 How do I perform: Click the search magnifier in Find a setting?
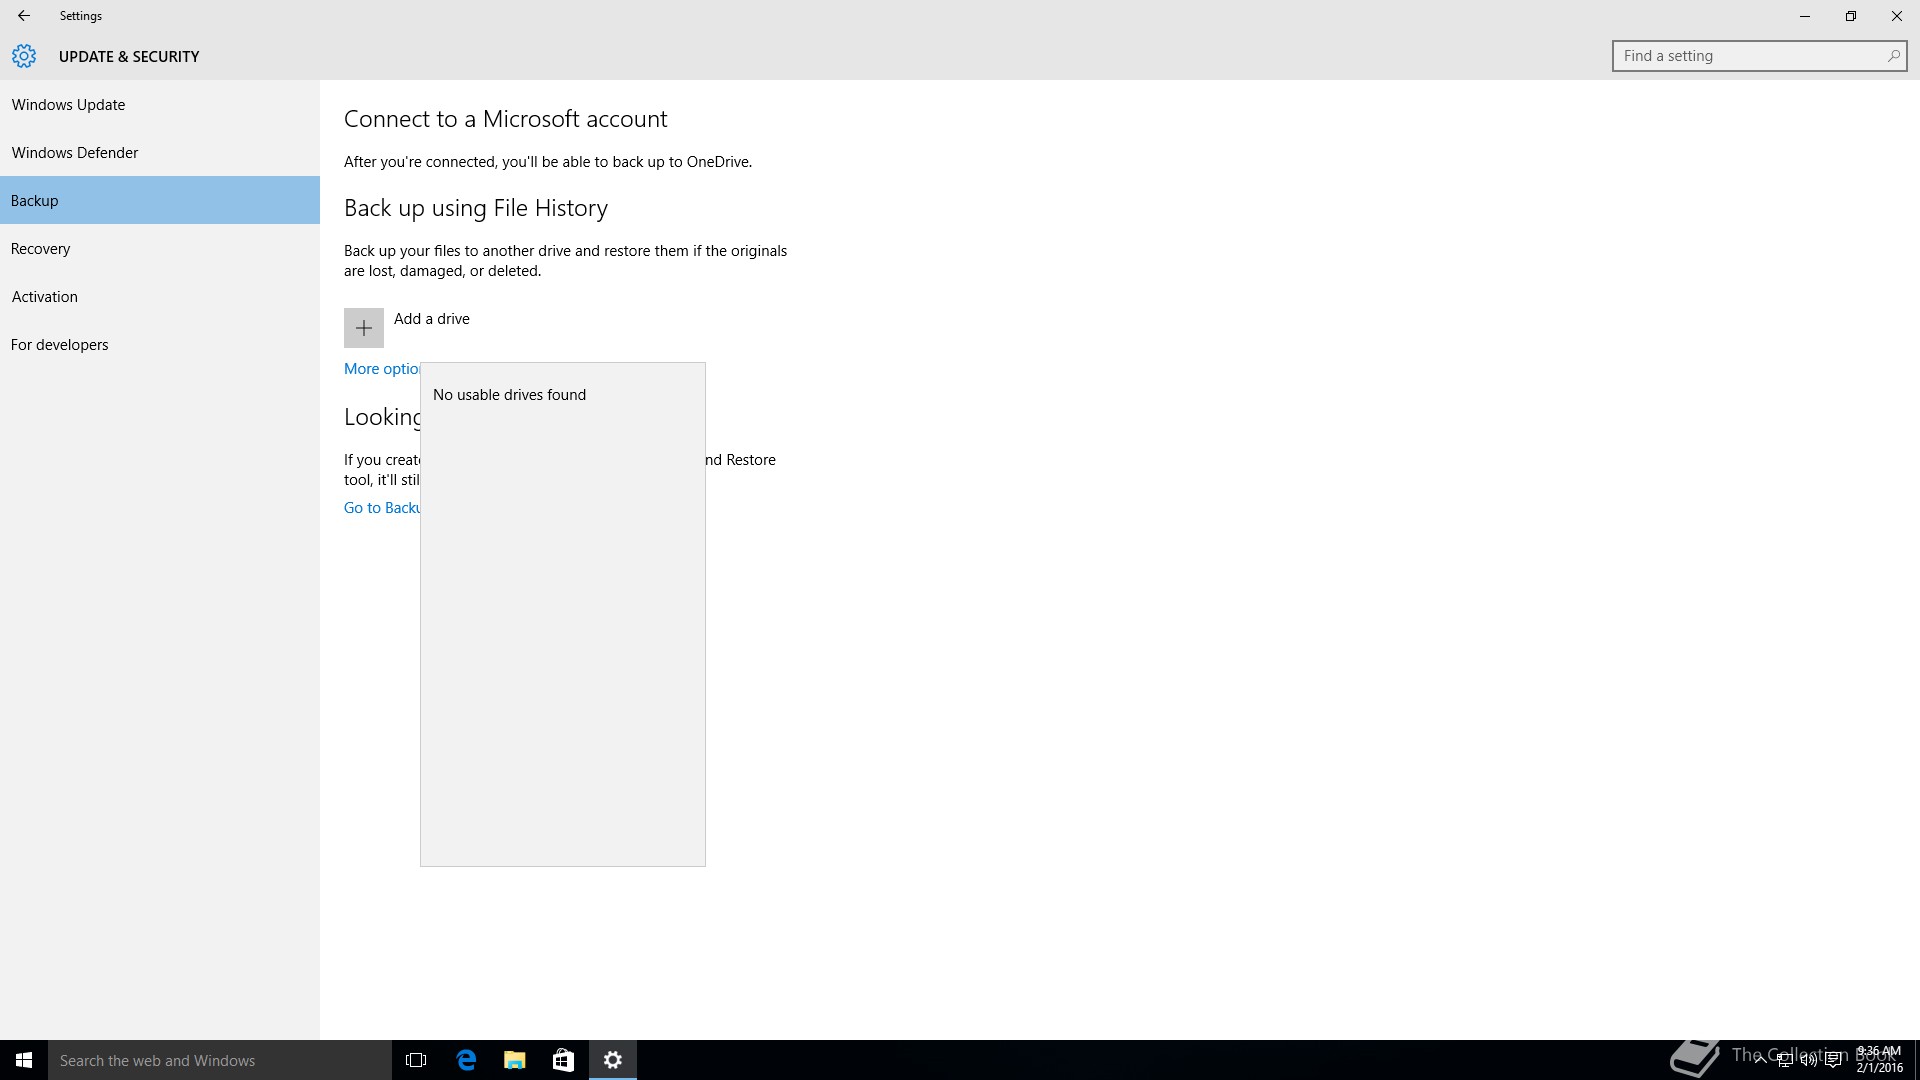(x=1893, y=56)
